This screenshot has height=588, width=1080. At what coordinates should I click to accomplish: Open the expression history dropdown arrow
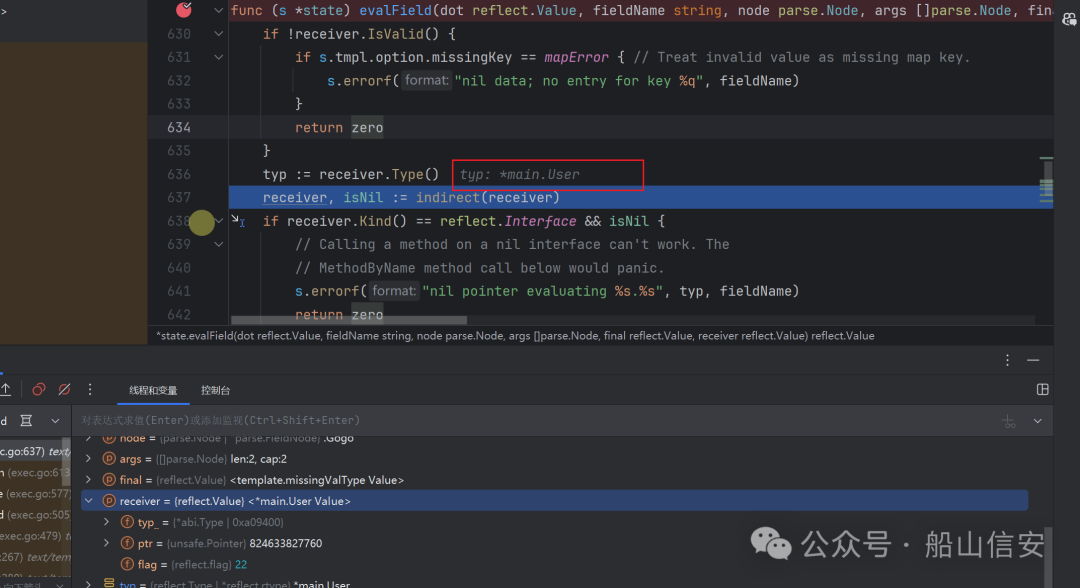1037,421
